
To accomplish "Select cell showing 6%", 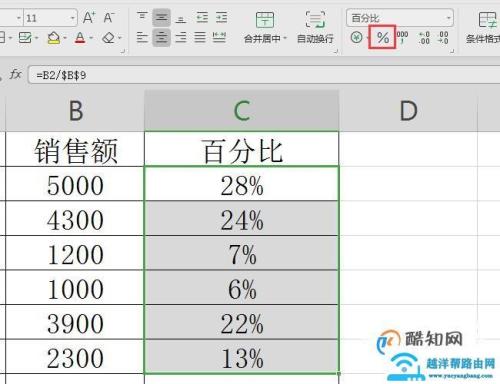I will click(242, 288).
